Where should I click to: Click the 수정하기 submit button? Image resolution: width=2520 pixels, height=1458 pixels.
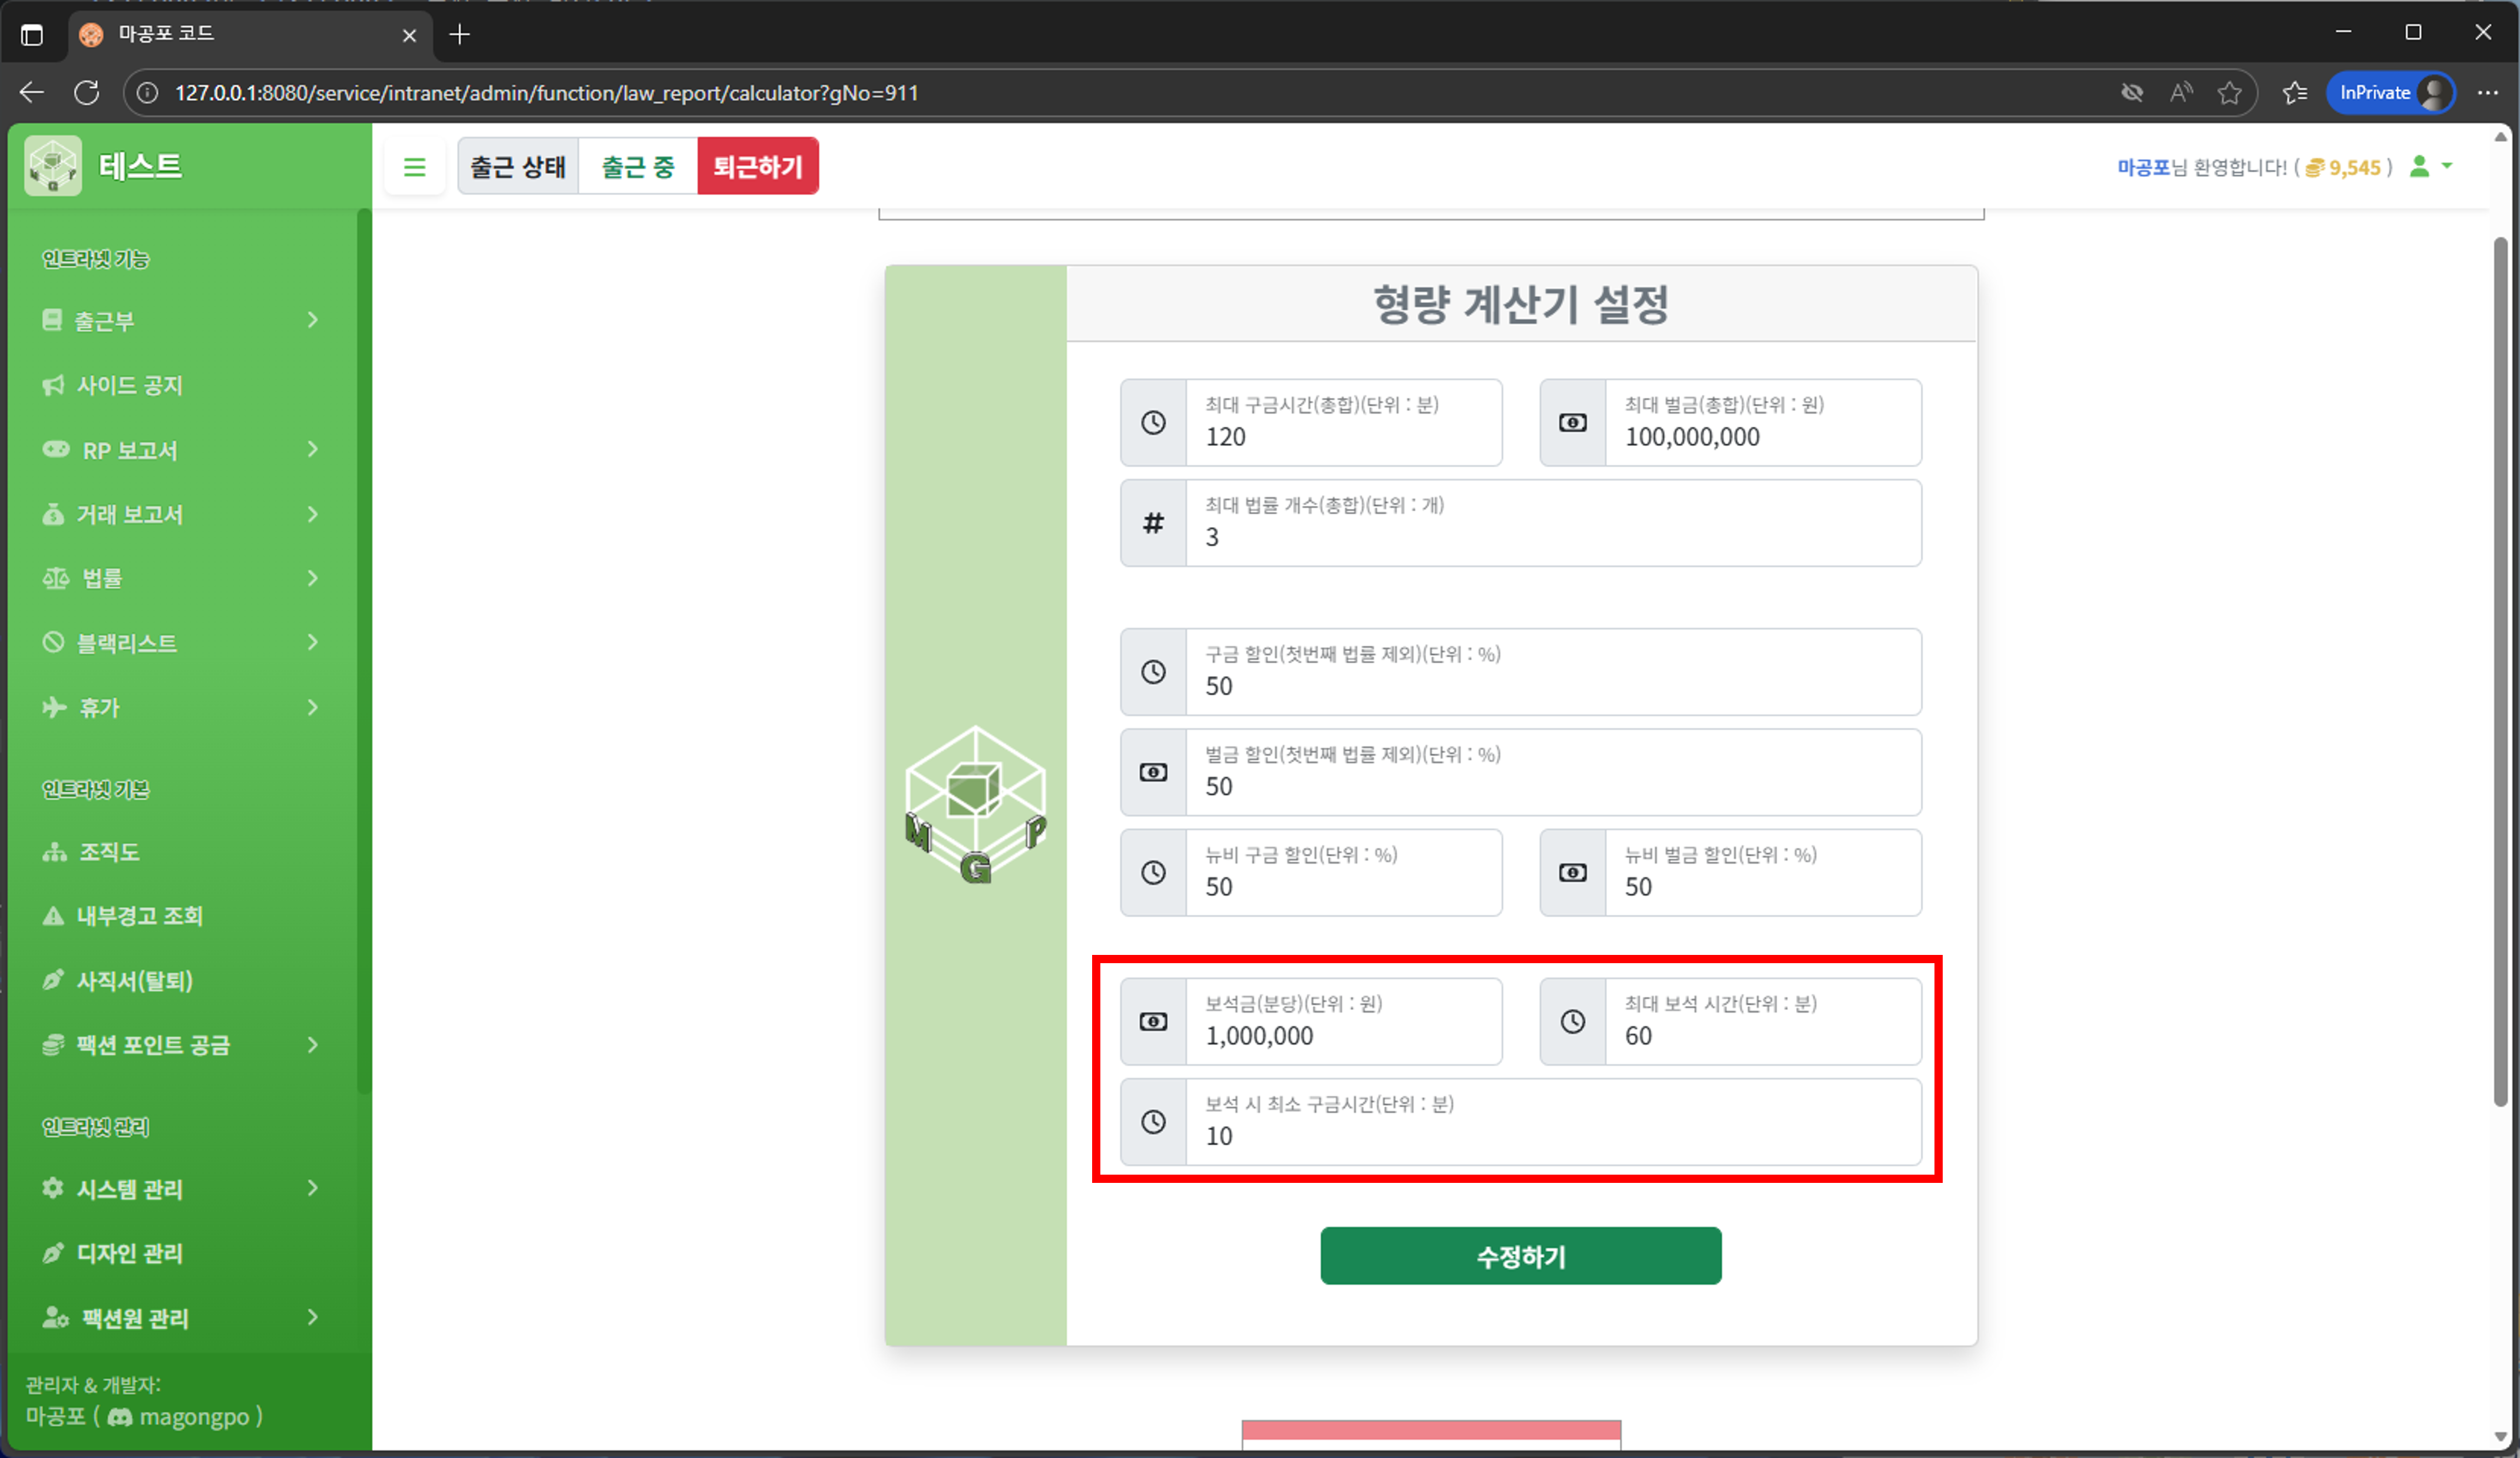1520,1256
